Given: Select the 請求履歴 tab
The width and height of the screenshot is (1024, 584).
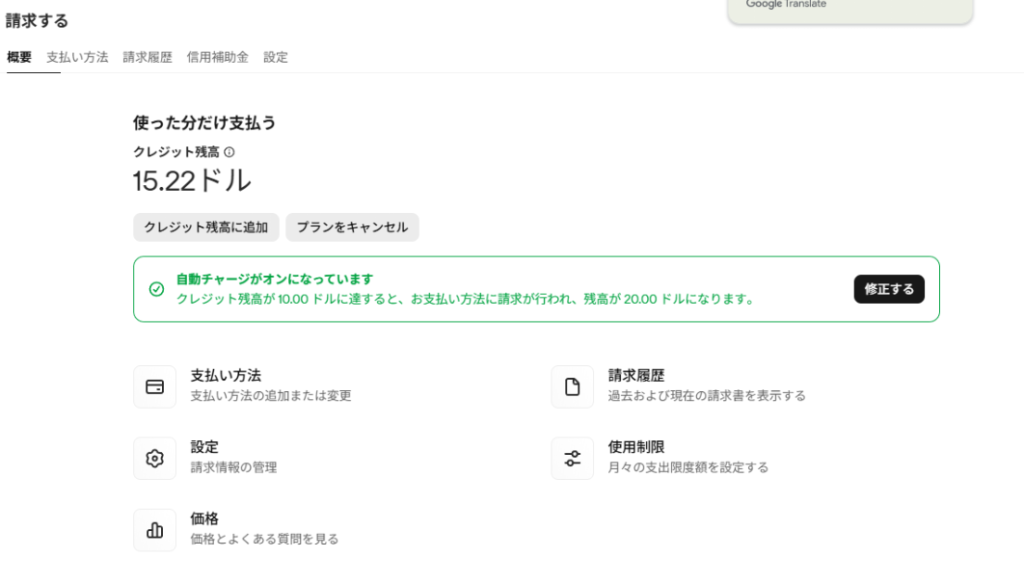Looking at the screenshot, I should coord(148,58).
